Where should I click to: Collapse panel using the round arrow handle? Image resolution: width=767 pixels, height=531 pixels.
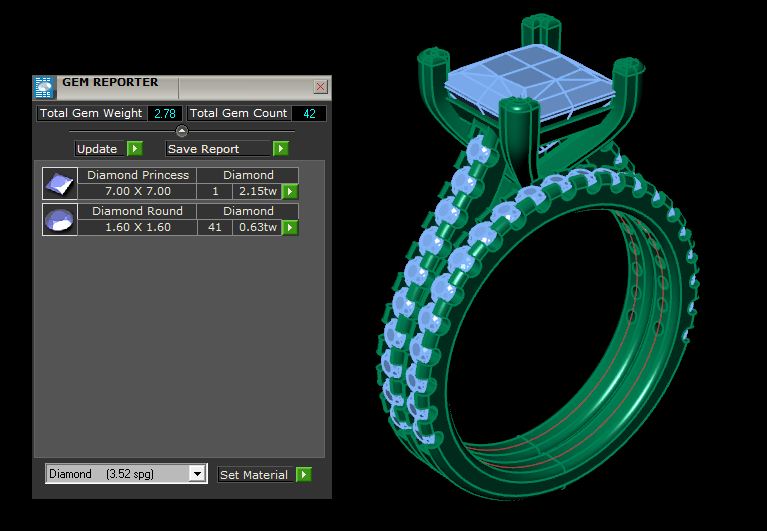point(181,131)
